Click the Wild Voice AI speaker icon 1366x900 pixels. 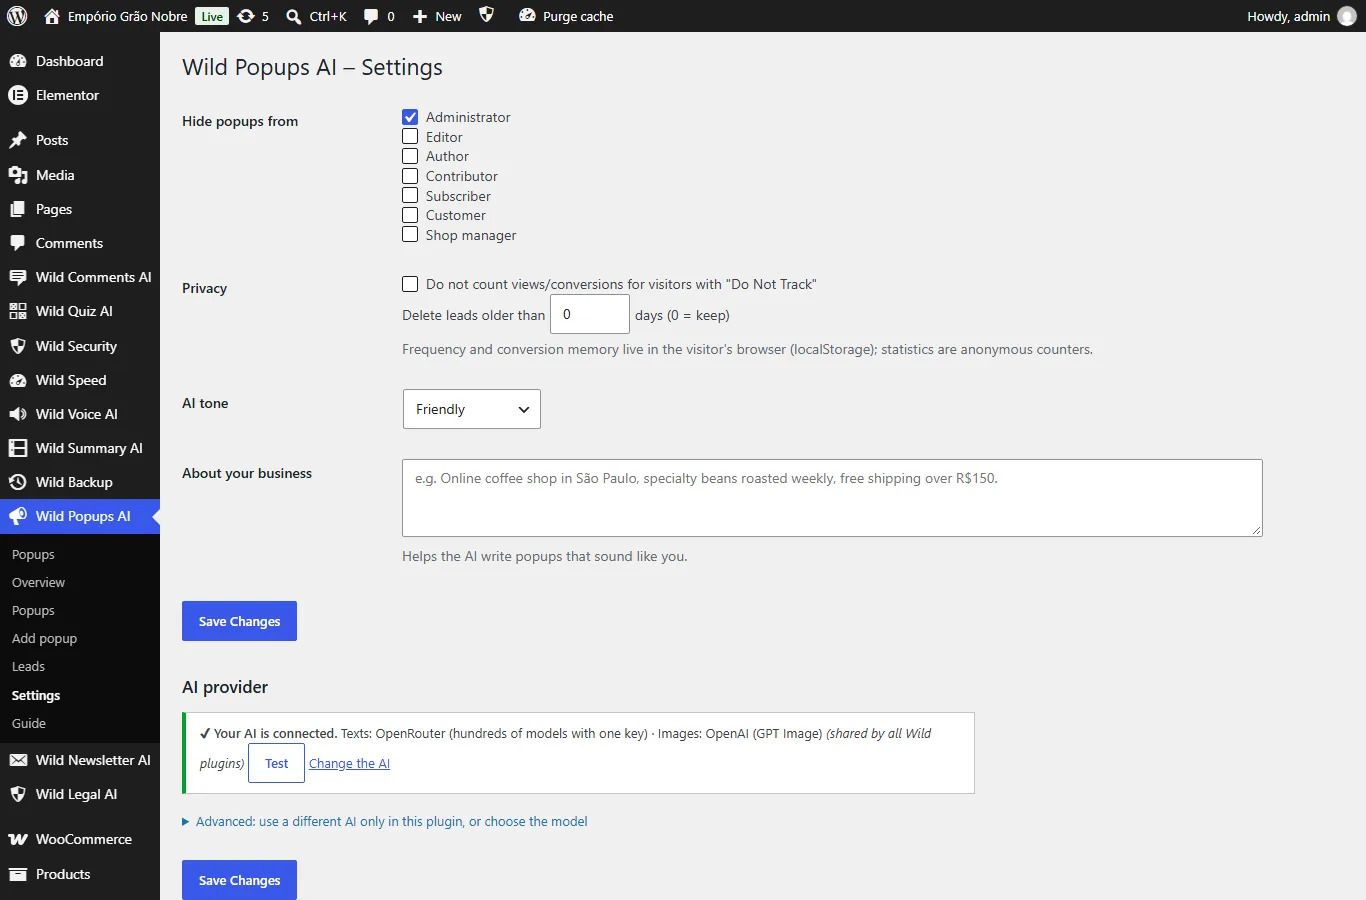(18, 414)
